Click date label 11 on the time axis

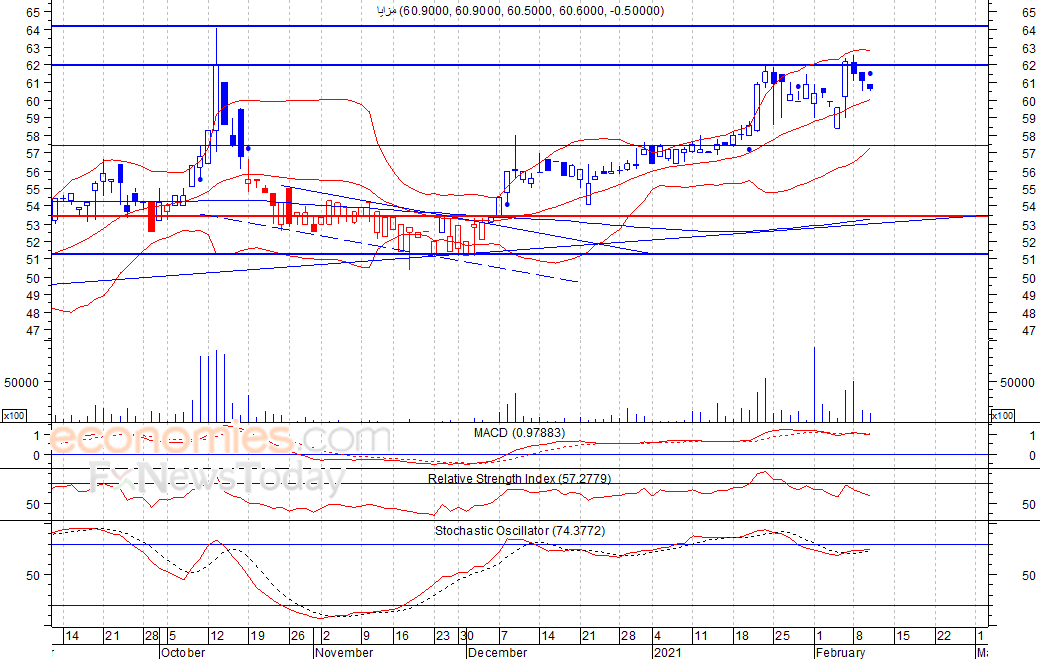(x=700, y=636)
